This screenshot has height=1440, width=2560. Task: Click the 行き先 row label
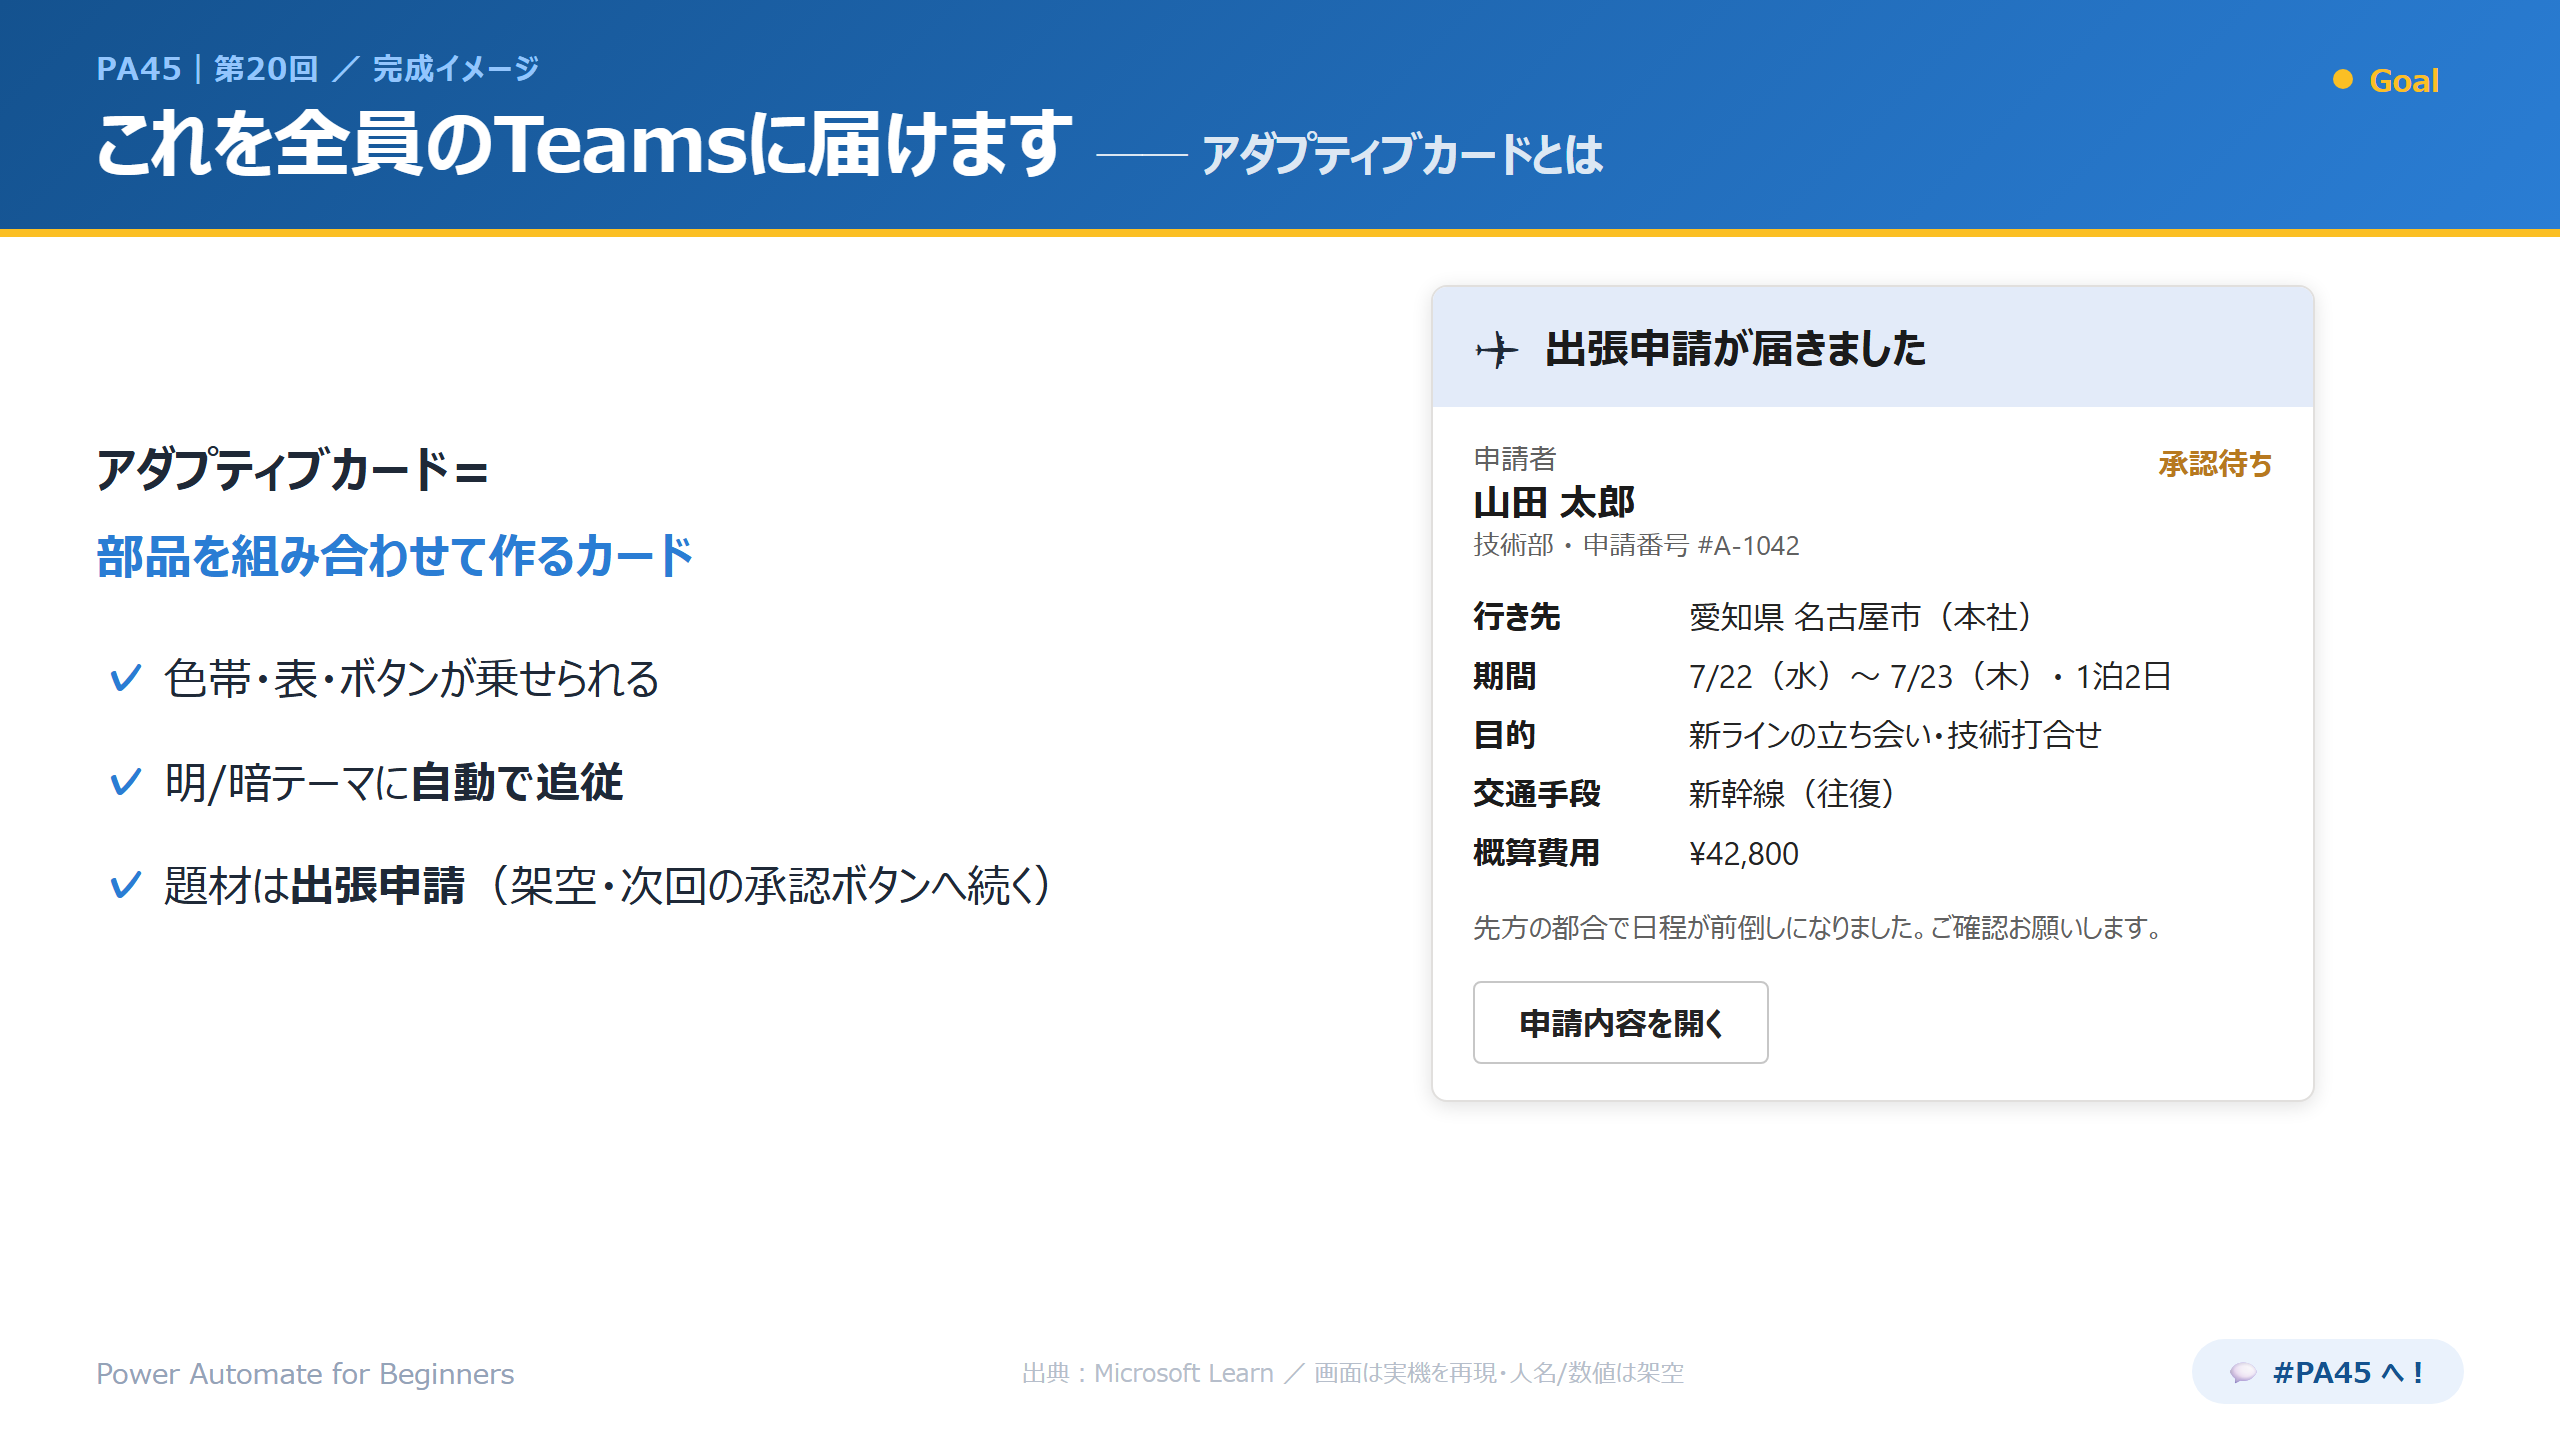coord(1516,617)
